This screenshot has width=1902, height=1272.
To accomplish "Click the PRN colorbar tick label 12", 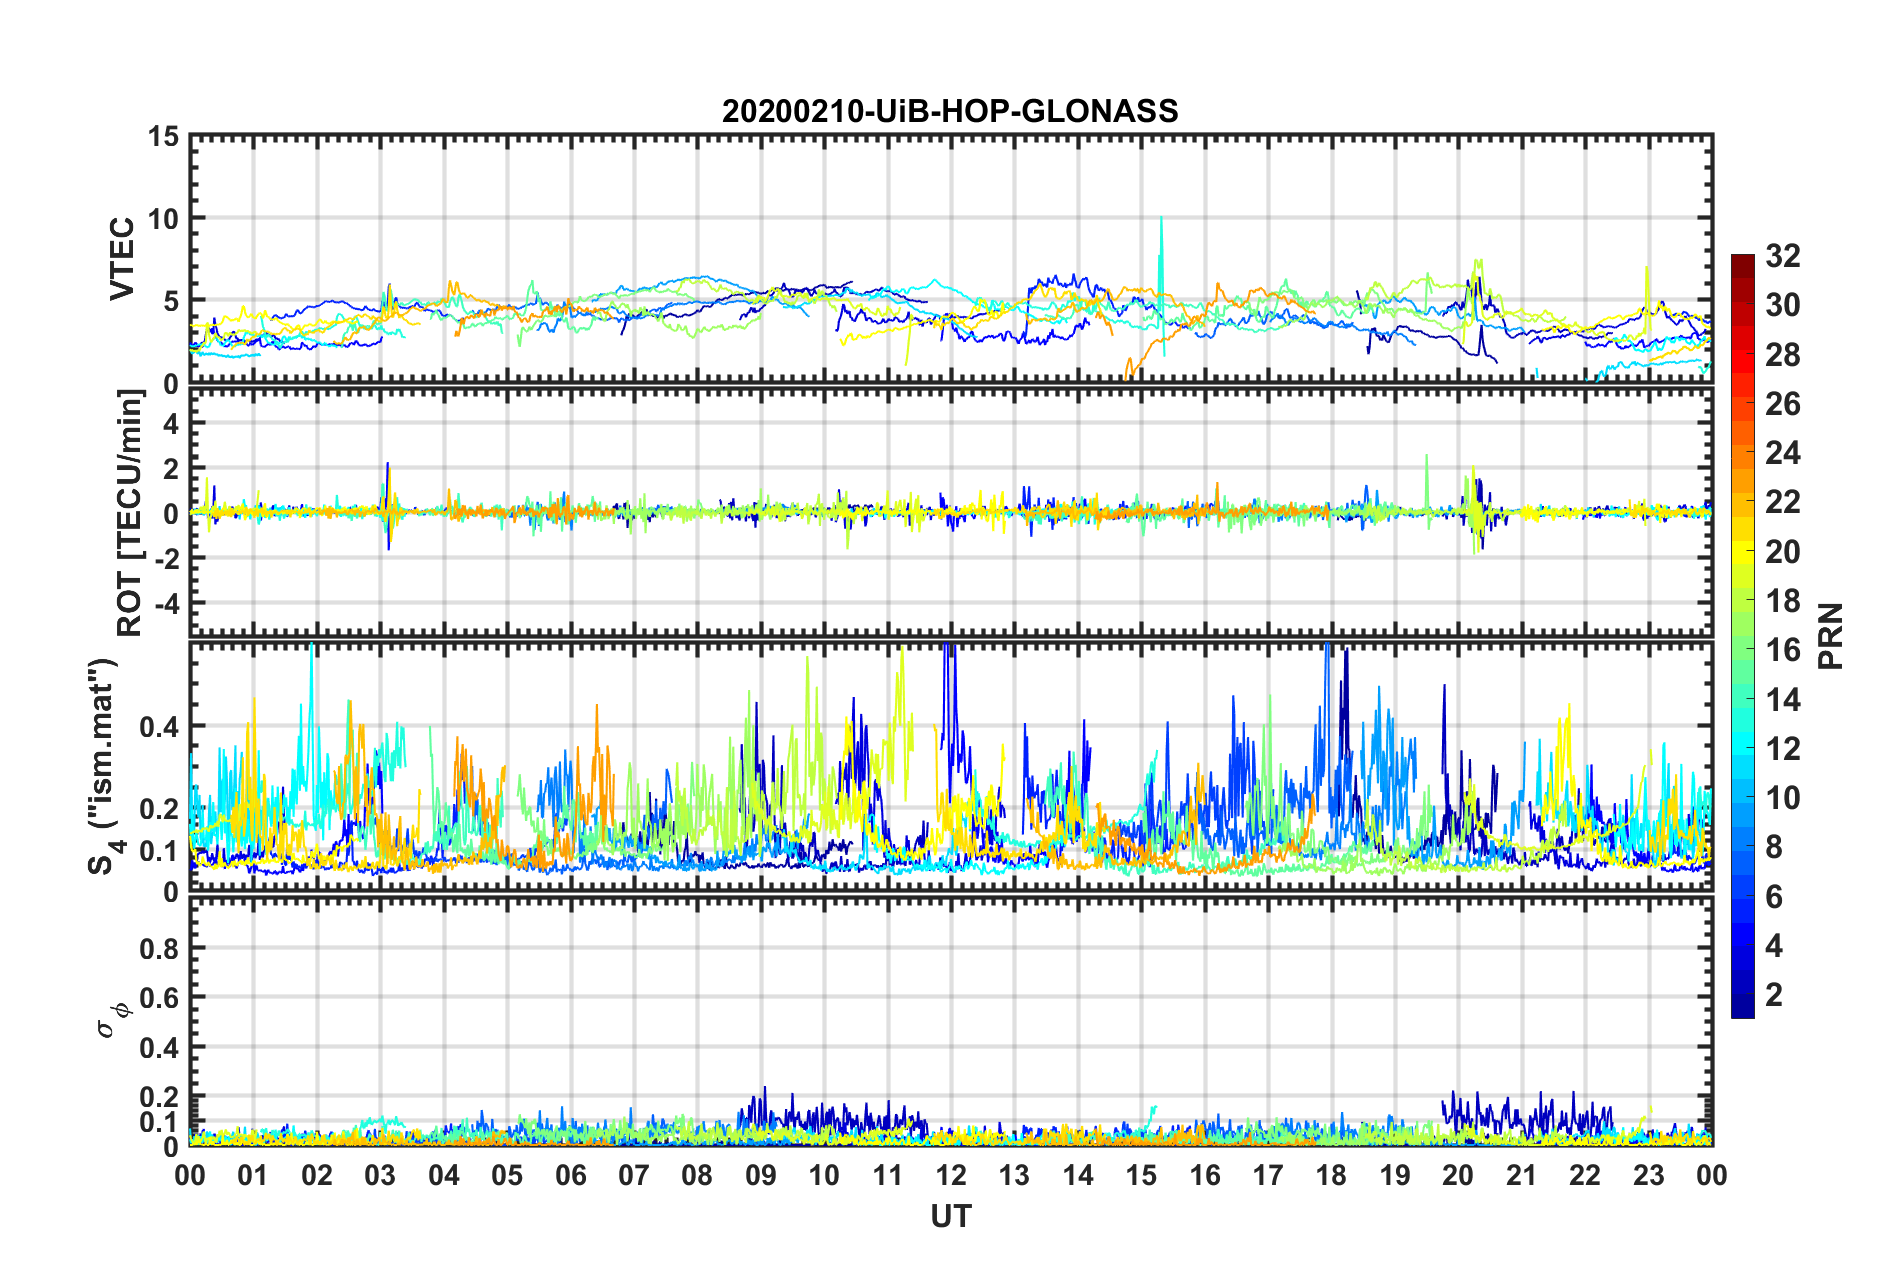I will pyautogui.click(x=1783, y=749).
